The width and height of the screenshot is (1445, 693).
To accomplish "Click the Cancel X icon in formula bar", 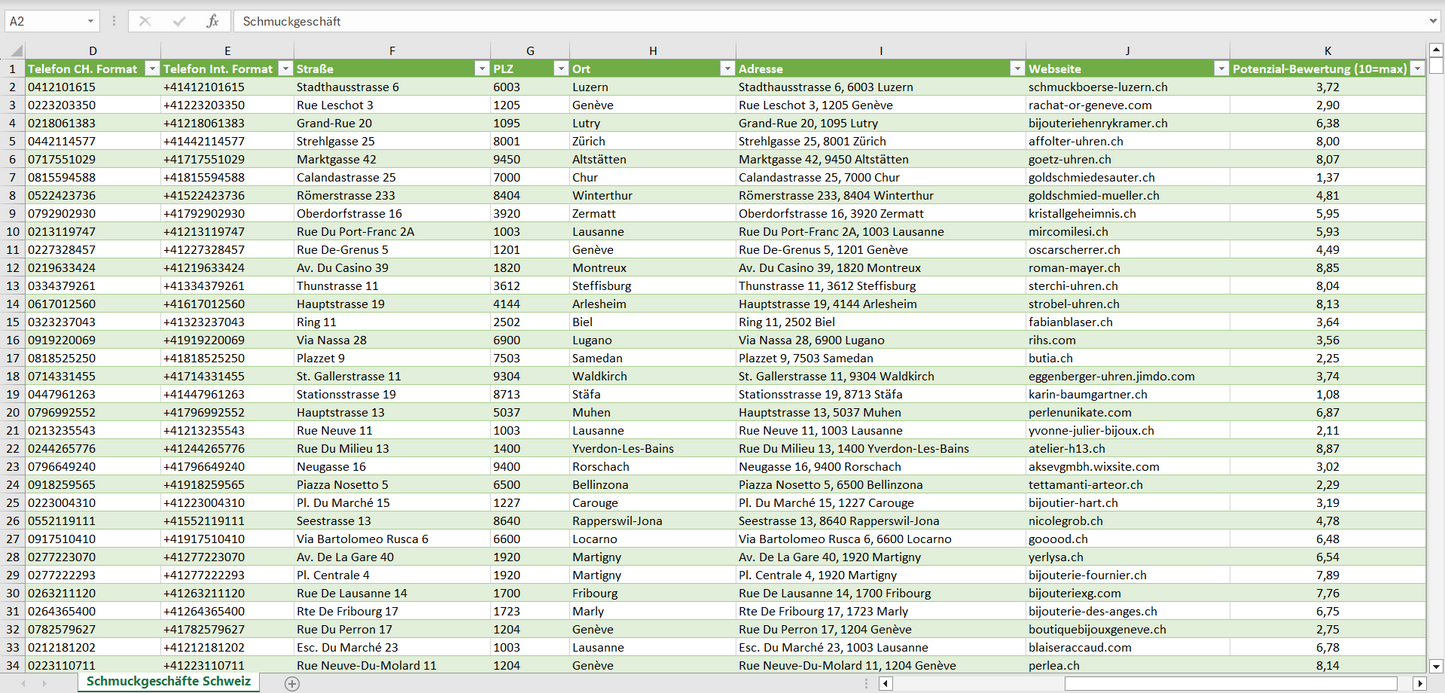I will coord(145,21).
